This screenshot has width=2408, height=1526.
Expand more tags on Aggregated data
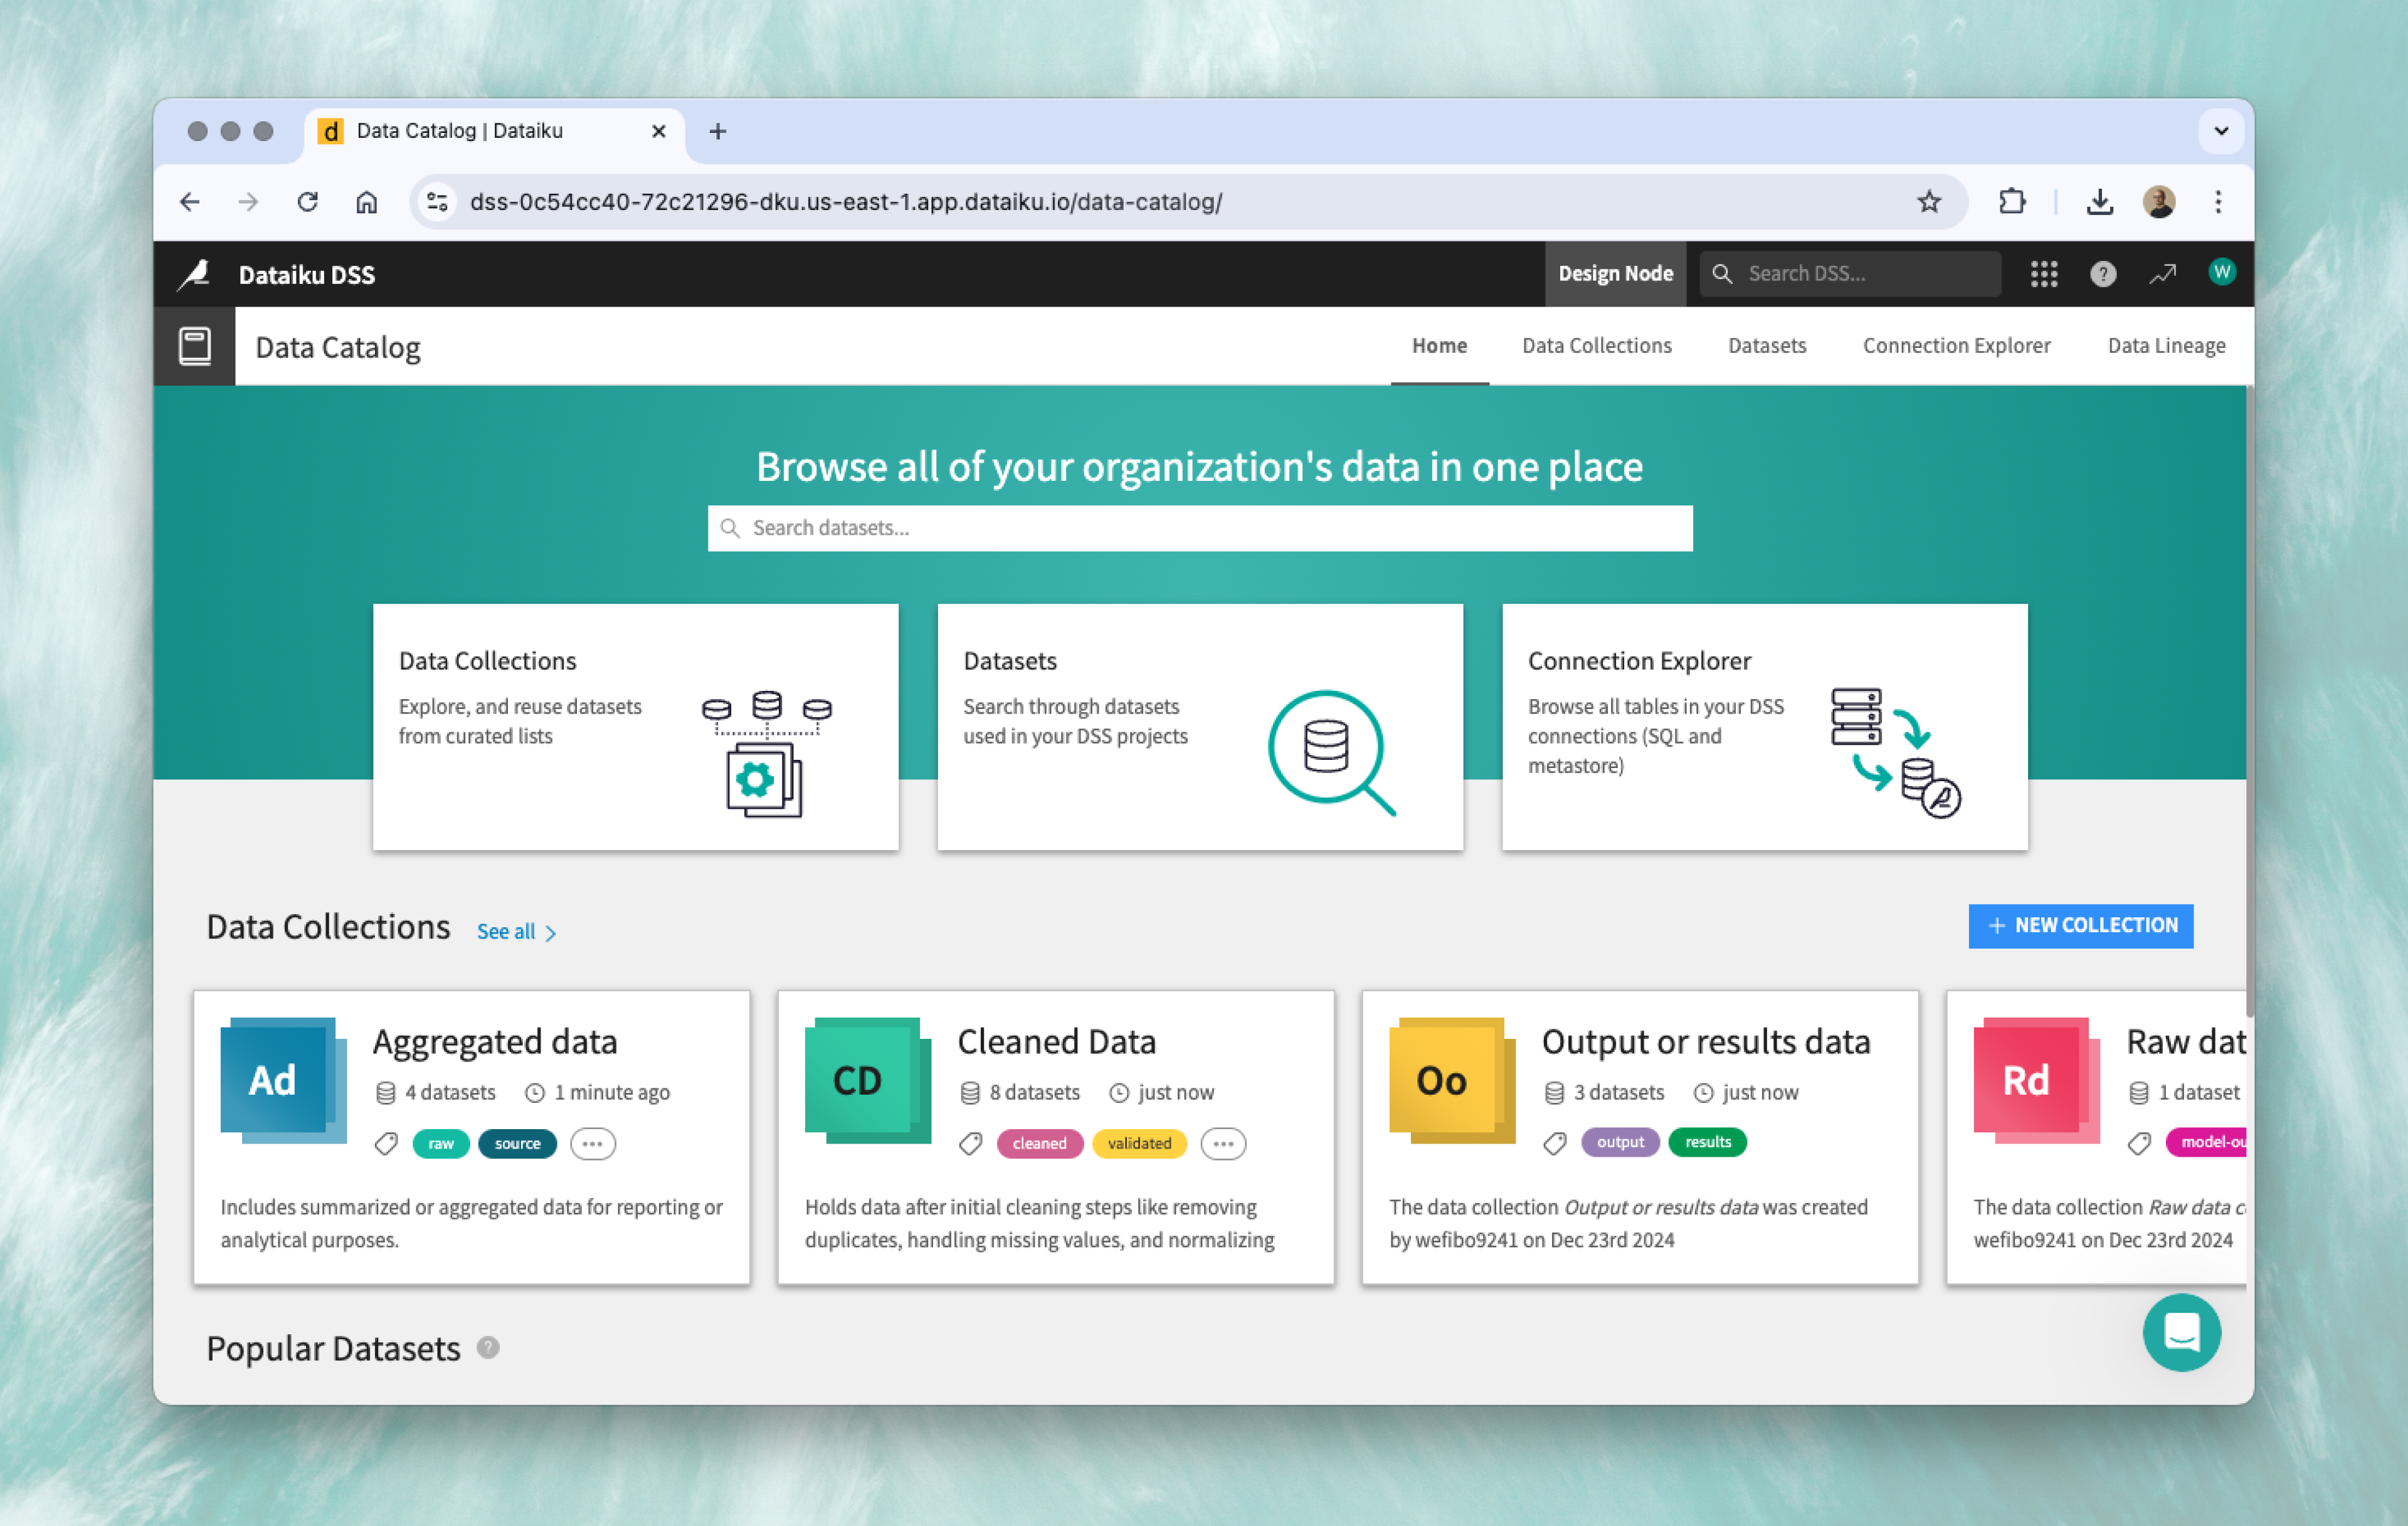pos(593,1143)
